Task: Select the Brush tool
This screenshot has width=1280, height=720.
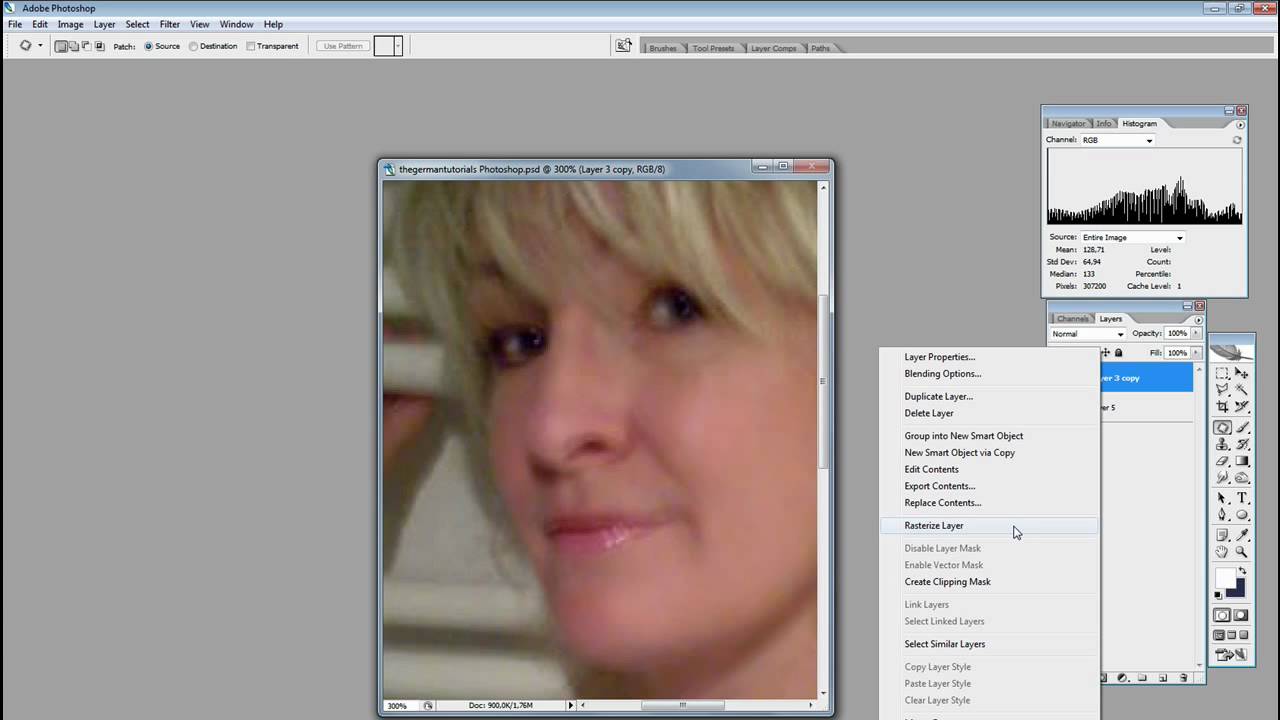Action: (x=1242, y=427)
